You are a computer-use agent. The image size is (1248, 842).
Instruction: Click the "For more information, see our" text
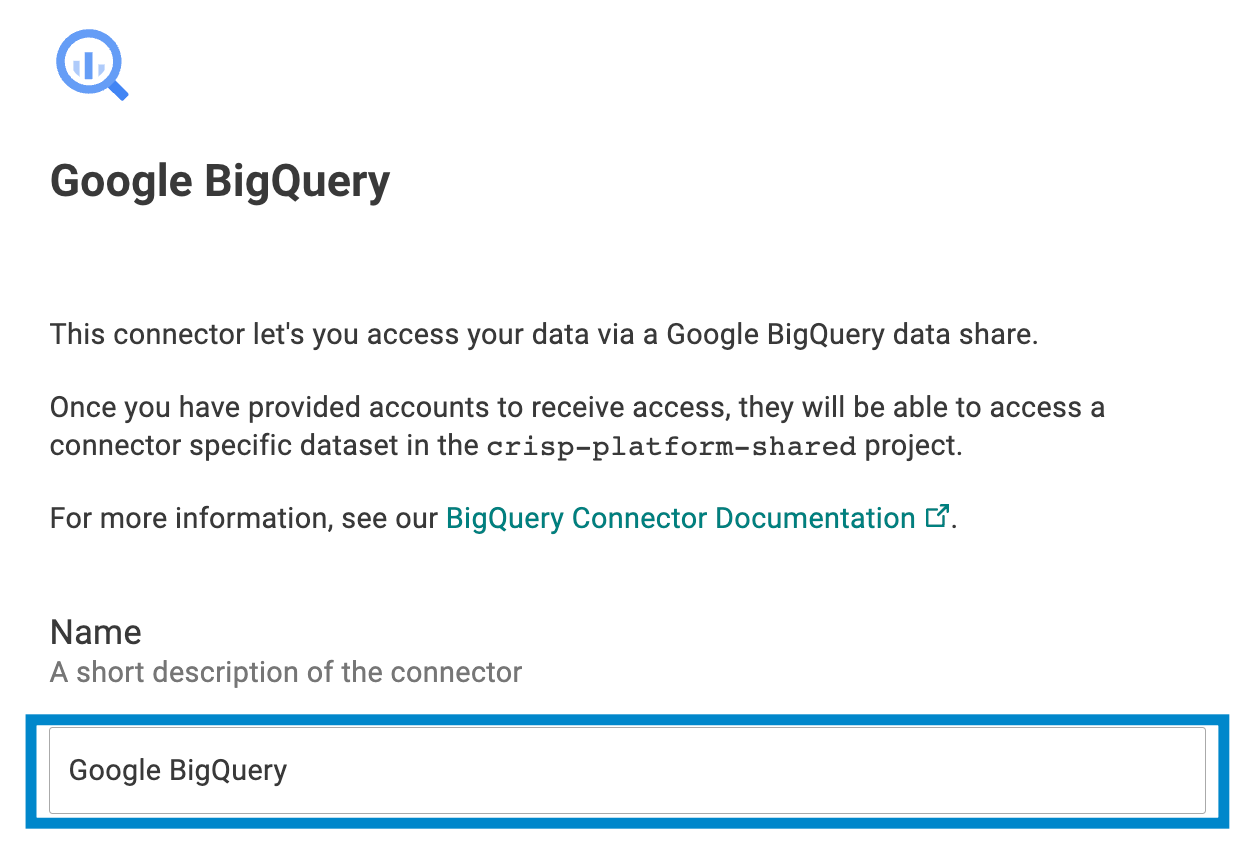click(244, 518)
